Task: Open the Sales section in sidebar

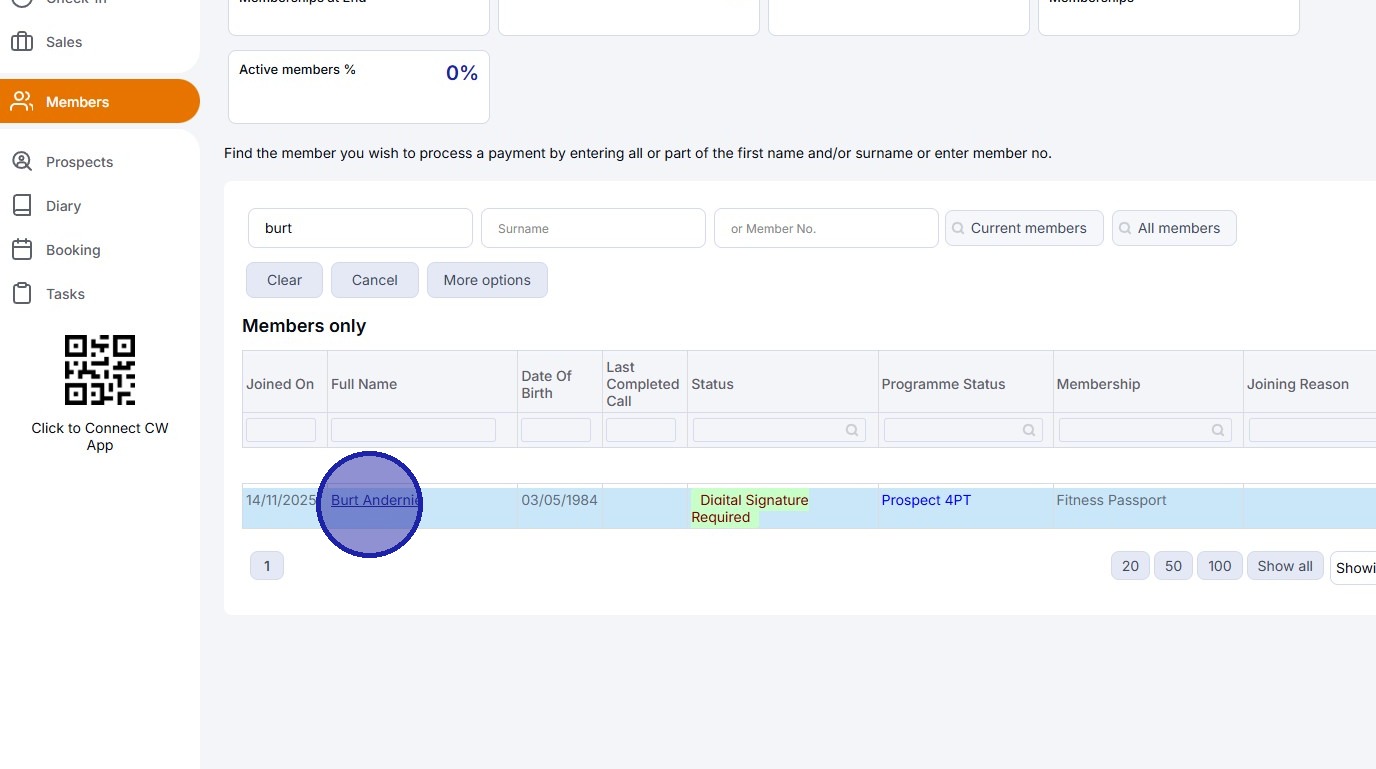Action: 64,42
